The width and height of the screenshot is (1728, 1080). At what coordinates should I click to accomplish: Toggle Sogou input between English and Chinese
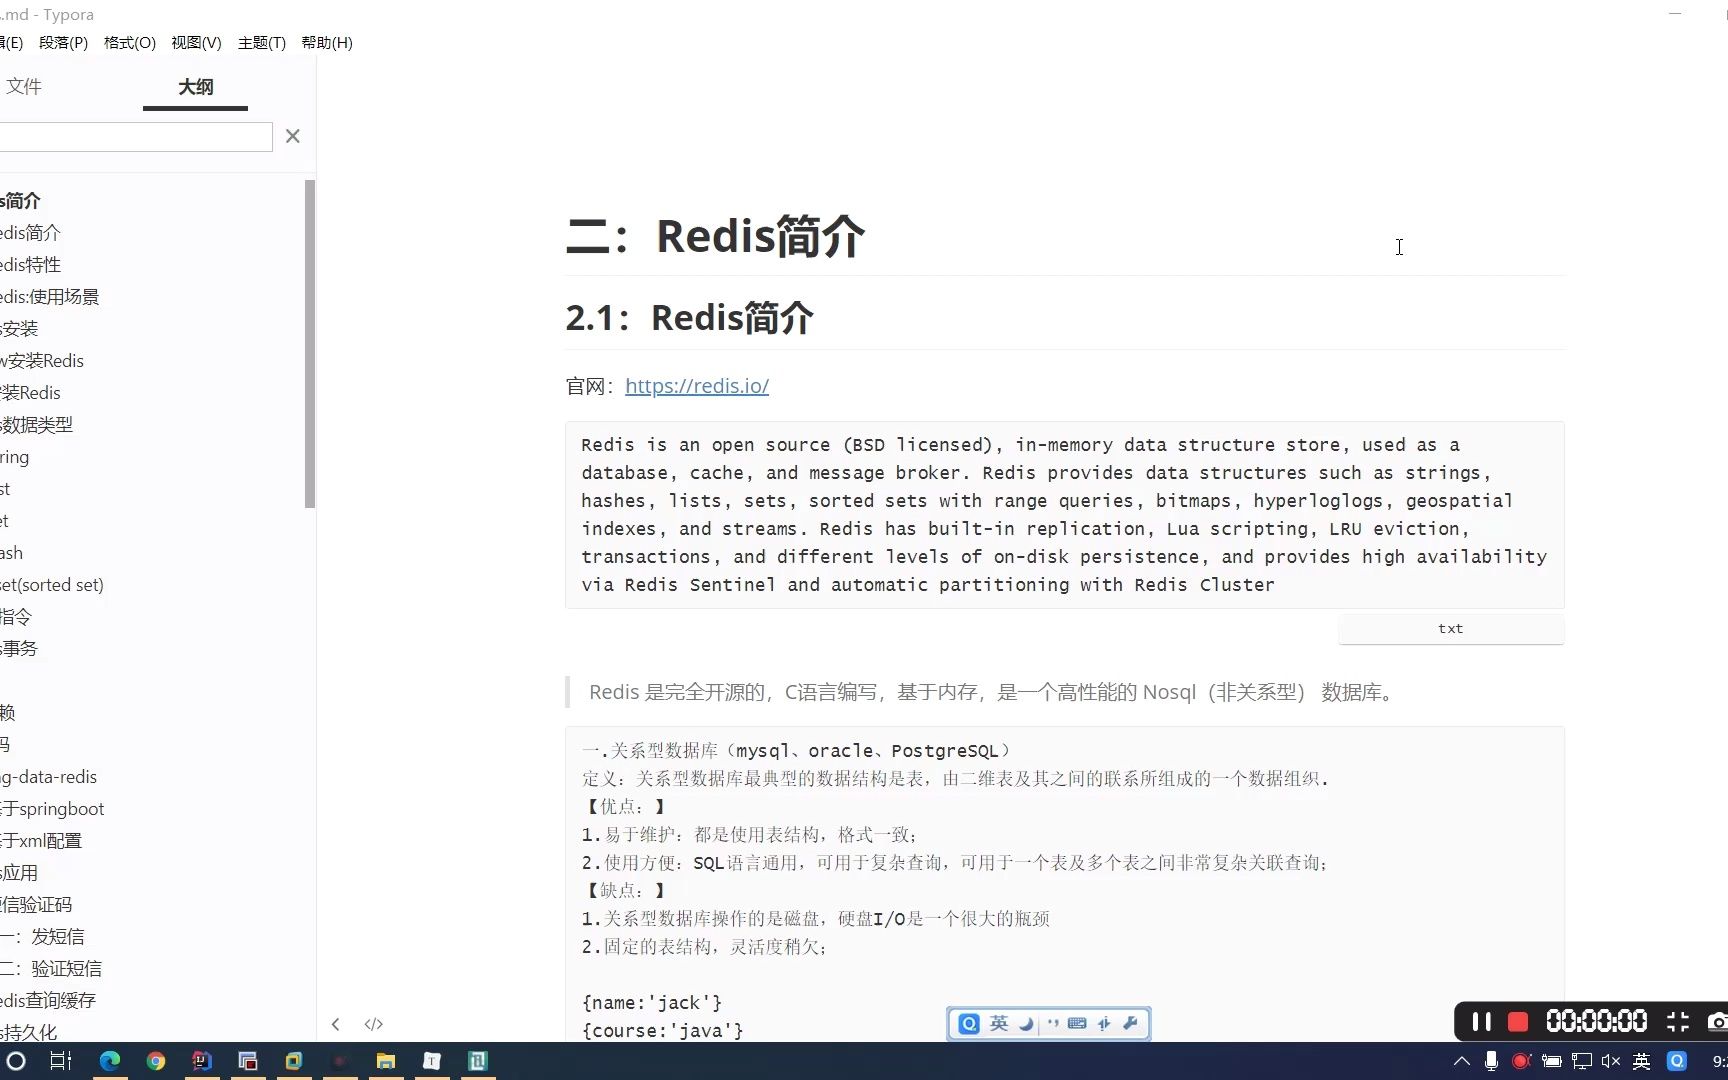[998, 1023]
